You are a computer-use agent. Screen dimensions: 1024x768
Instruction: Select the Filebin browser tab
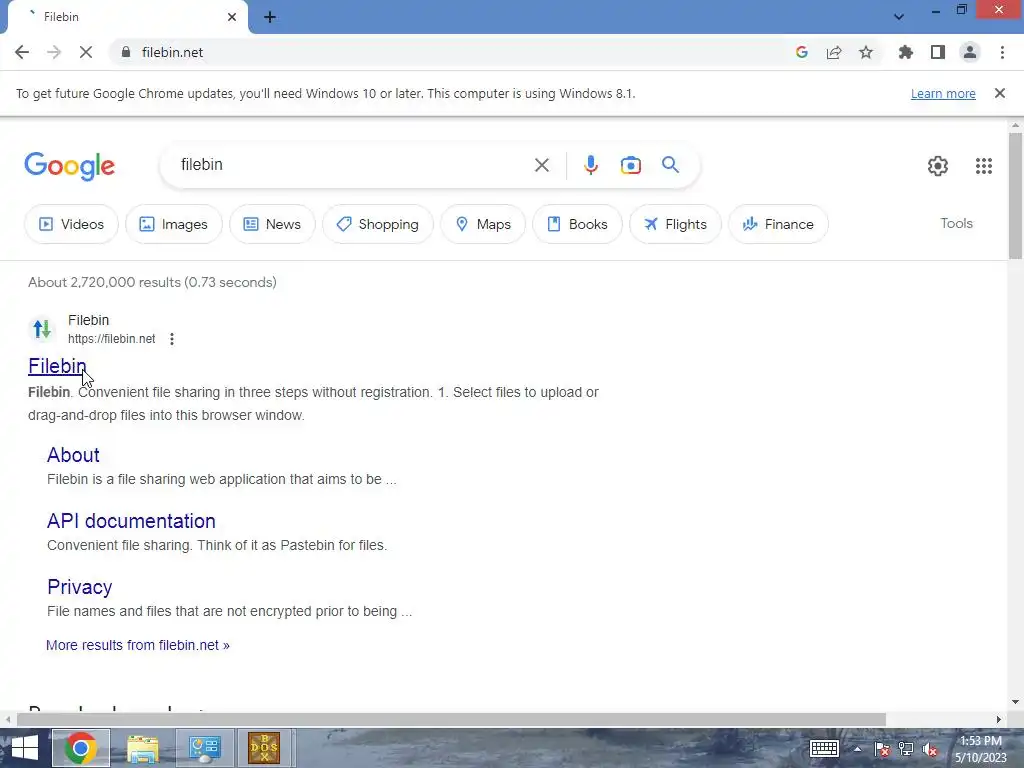[x=127, y=17]
